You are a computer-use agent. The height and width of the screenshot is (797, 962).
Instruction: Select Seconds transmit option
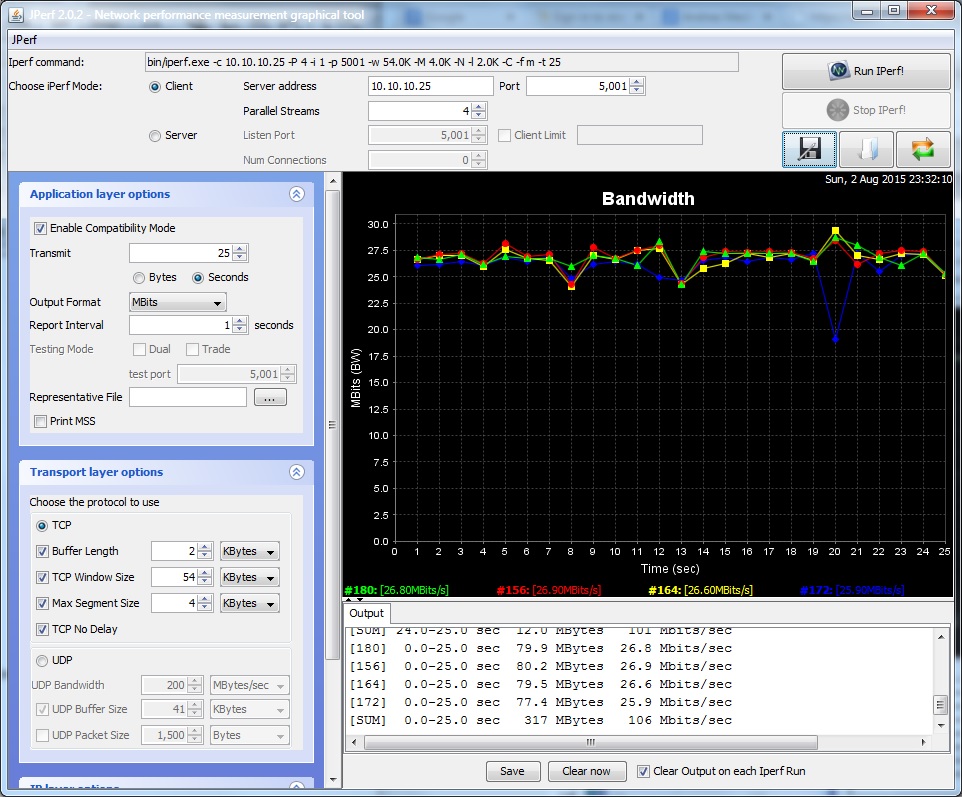[x=198, y=278]
